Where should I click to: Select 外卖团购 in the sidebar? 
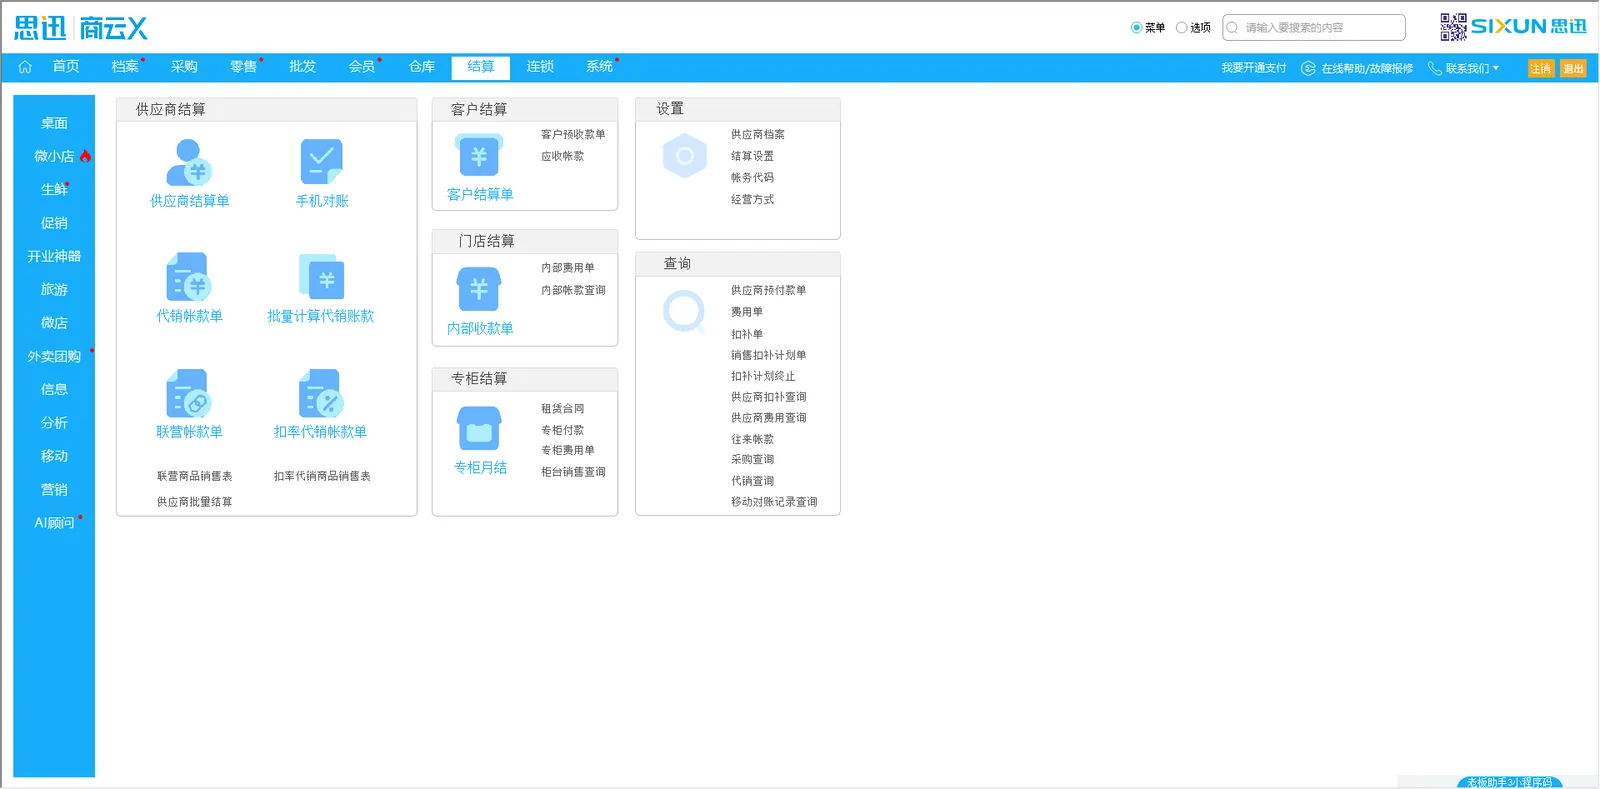tap(54, 356)
